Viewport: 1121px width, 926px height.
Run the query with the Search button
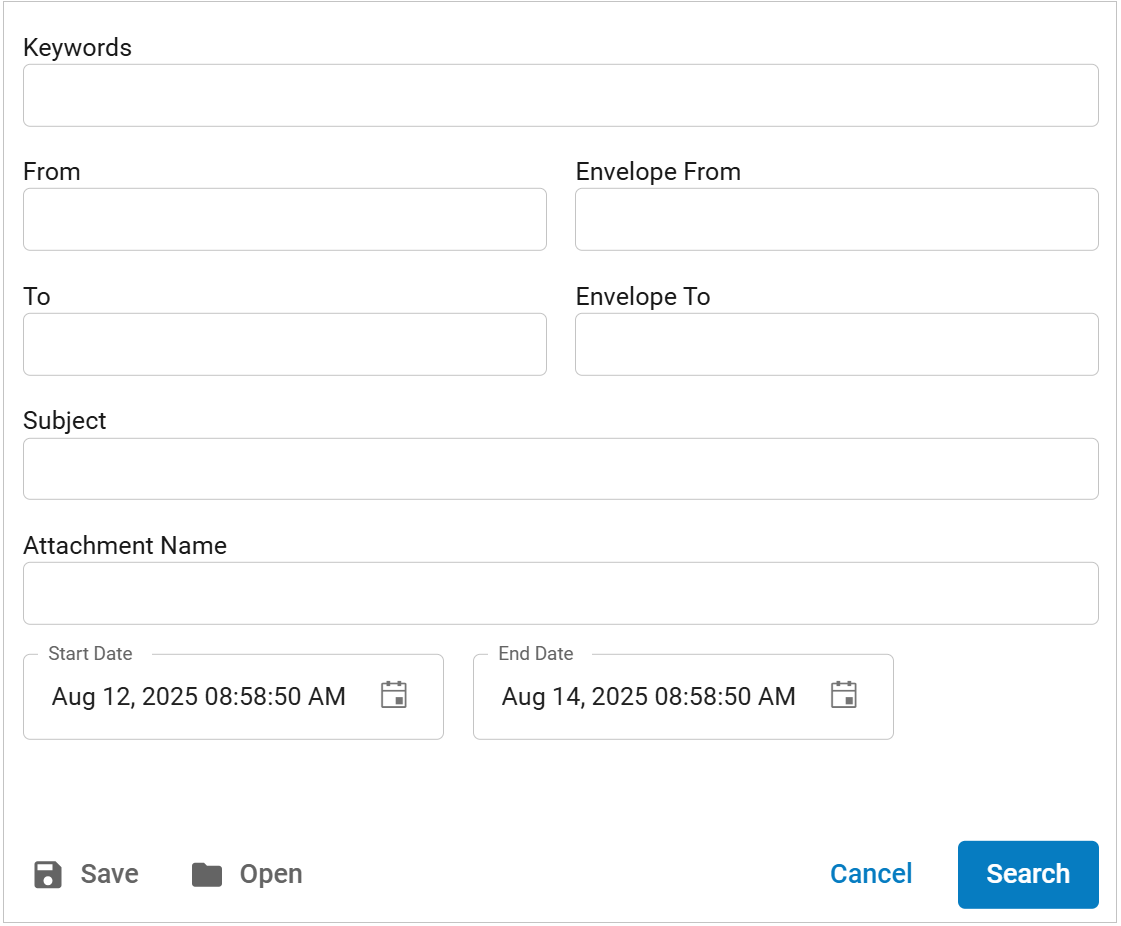(x=1028, y=875)
